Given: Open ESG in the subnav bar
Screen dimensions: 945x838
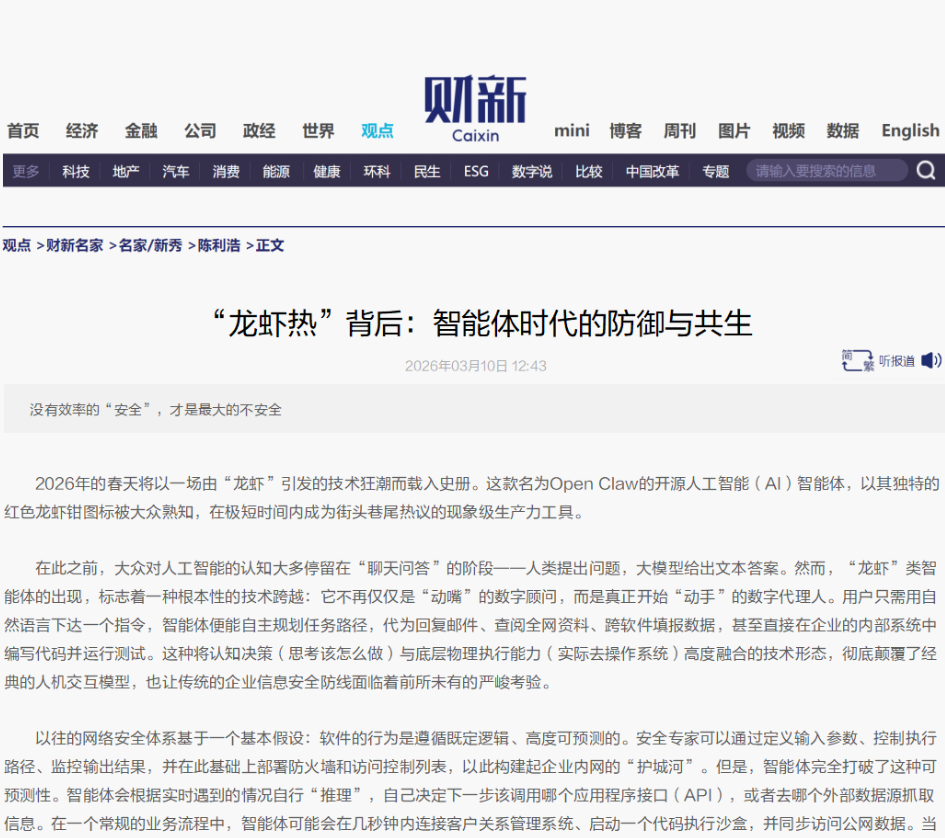Looking at the screenshot, I should tap(476, 172).
